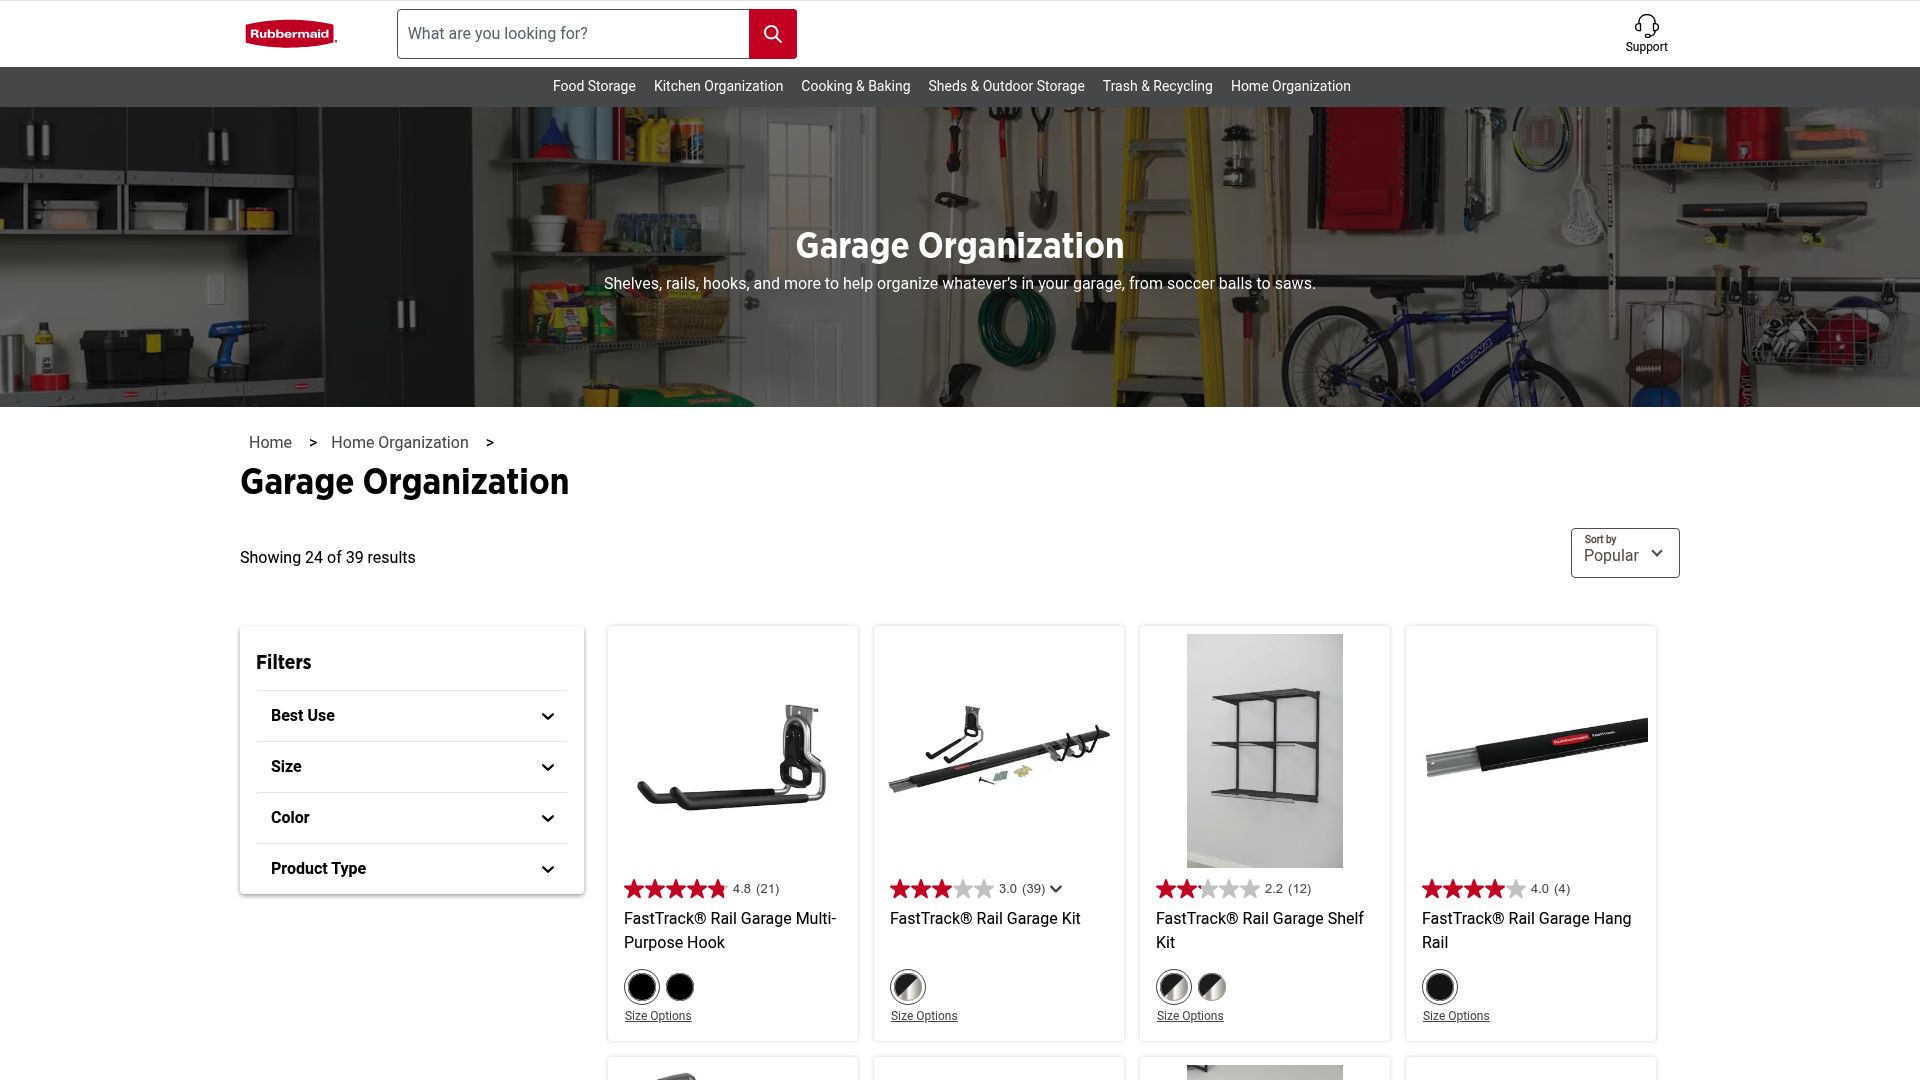Open FastTrack Rail Garage Kit product image
The image size is (1920, 1080).
pos(998,751)
